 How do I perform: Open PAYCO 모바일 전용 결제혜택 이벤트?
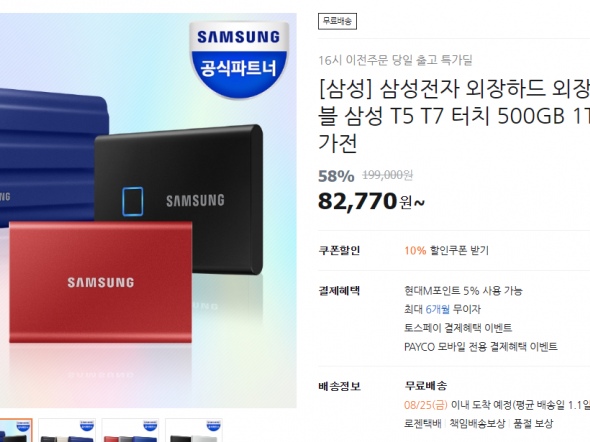[x=481, y=346]
